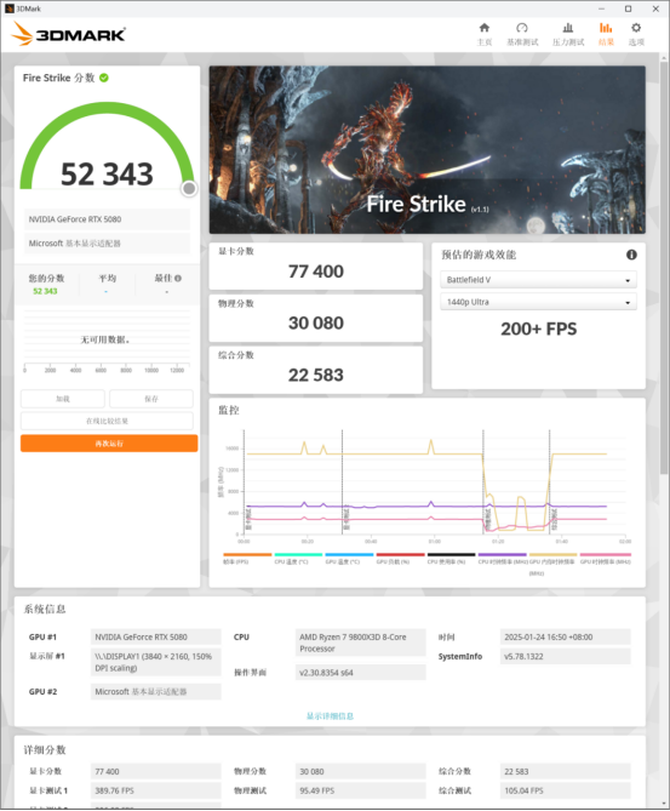Open the 1440p Ultra resolution dropdown

[538, 302]
